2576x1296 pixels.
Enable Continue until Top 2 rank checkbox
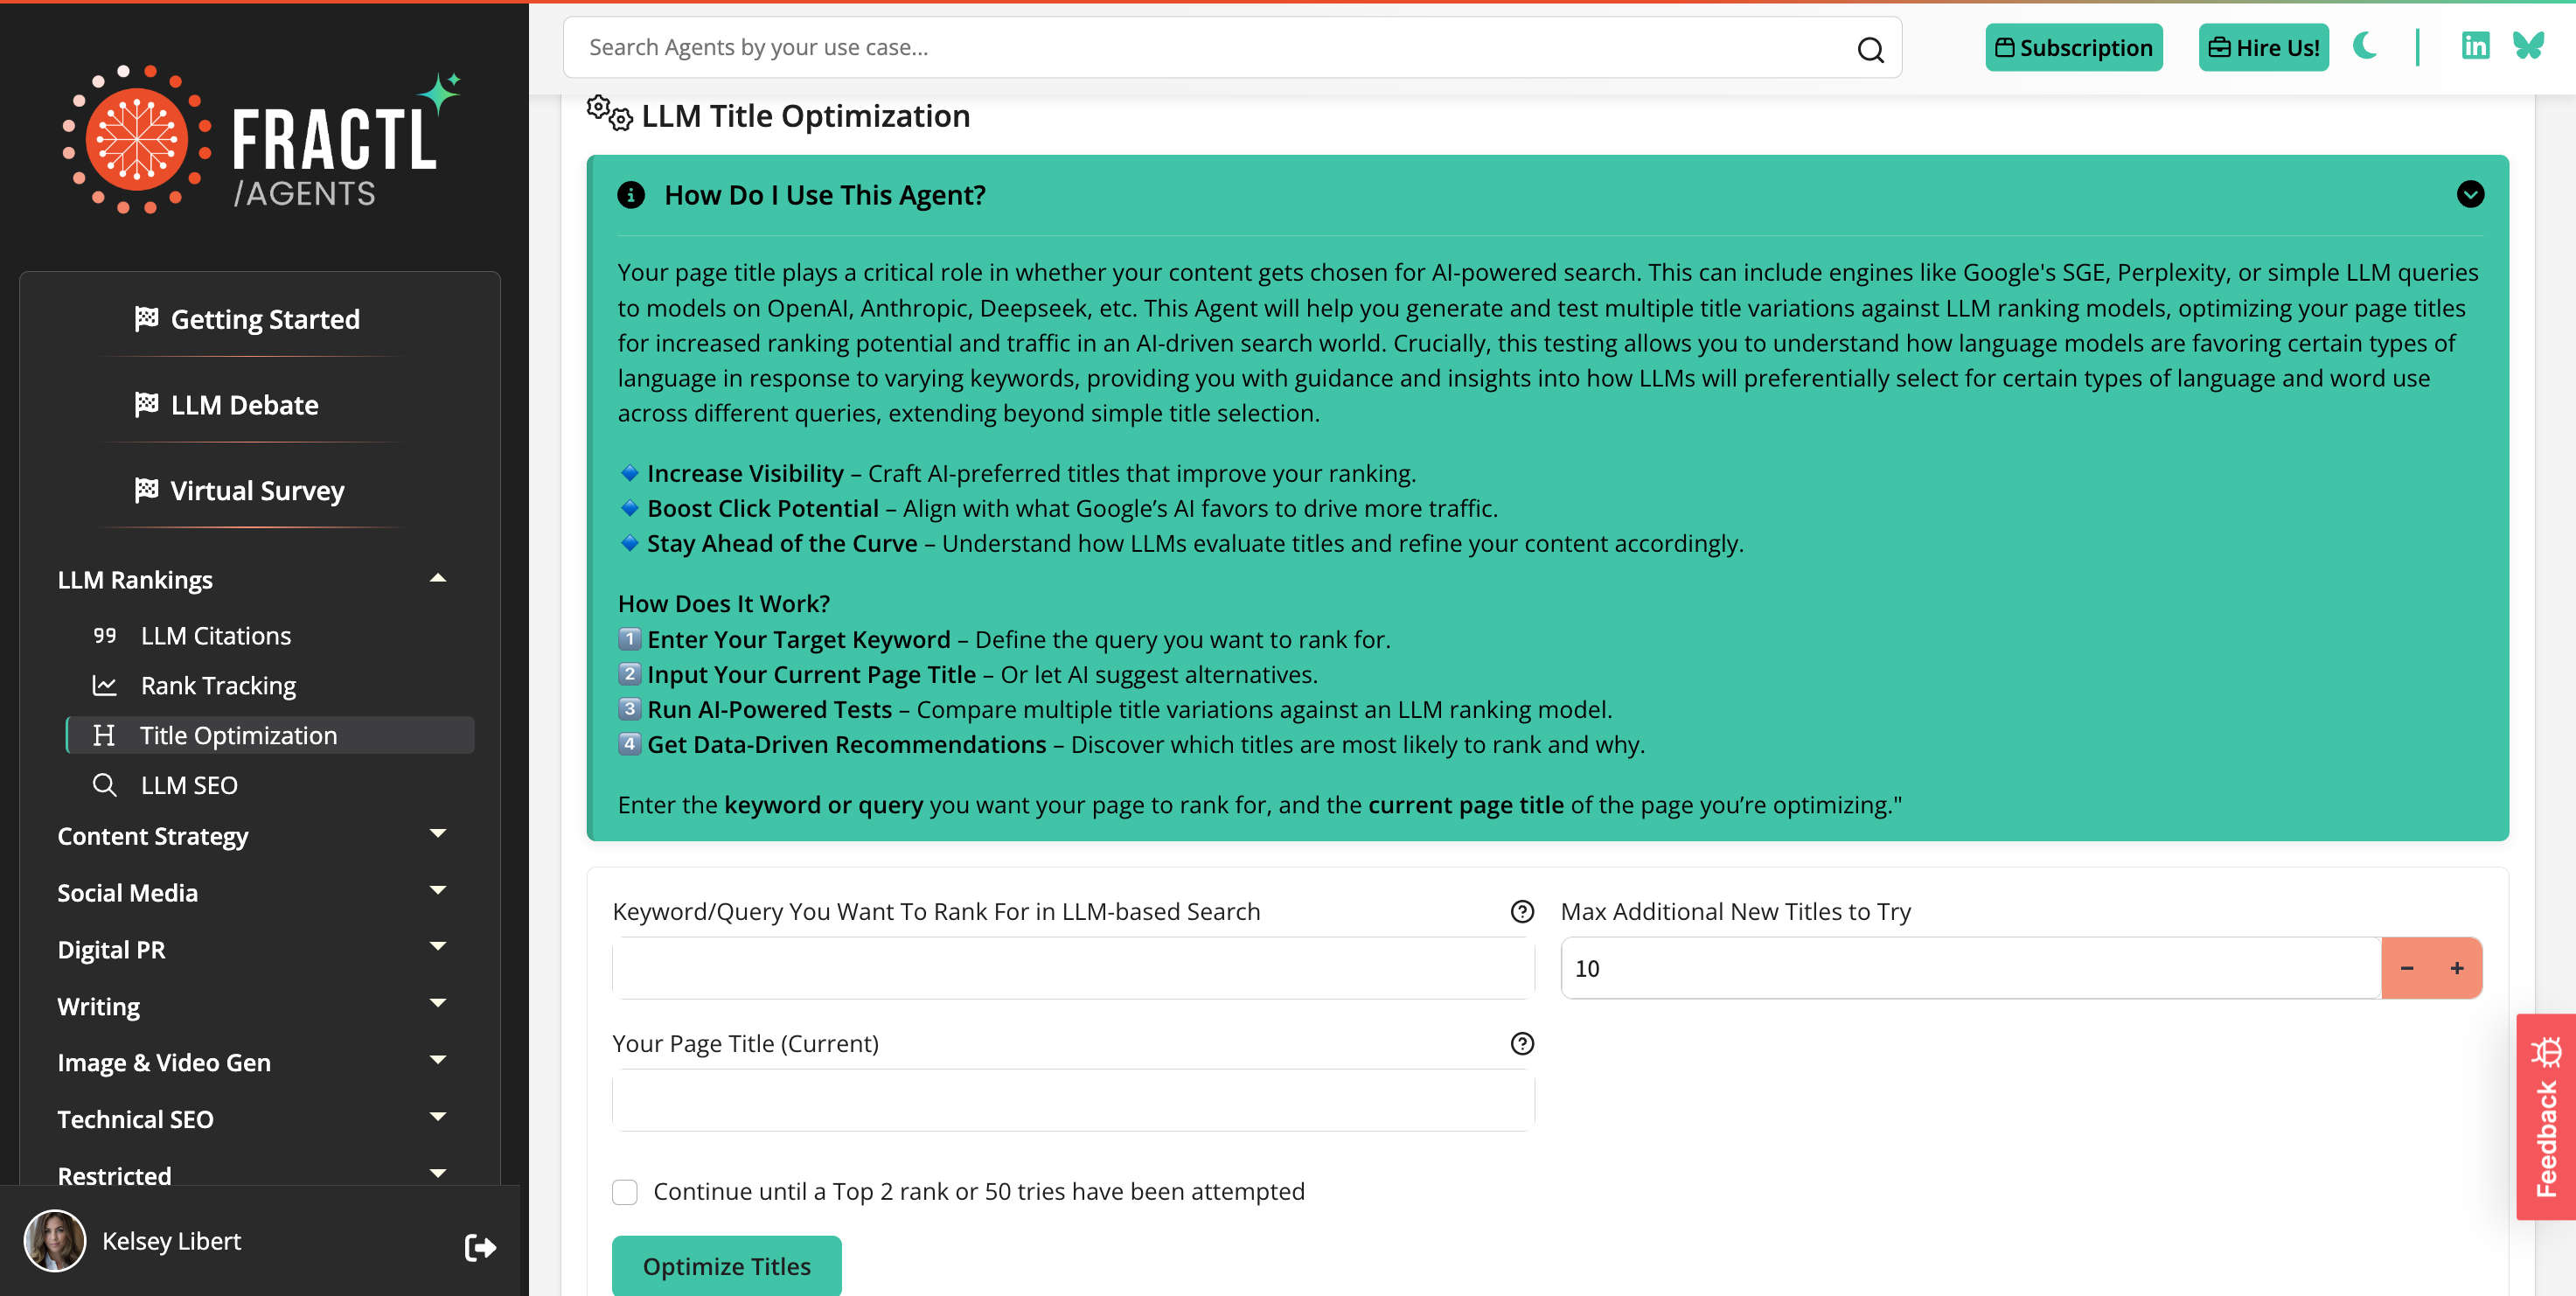(625, 1191)
